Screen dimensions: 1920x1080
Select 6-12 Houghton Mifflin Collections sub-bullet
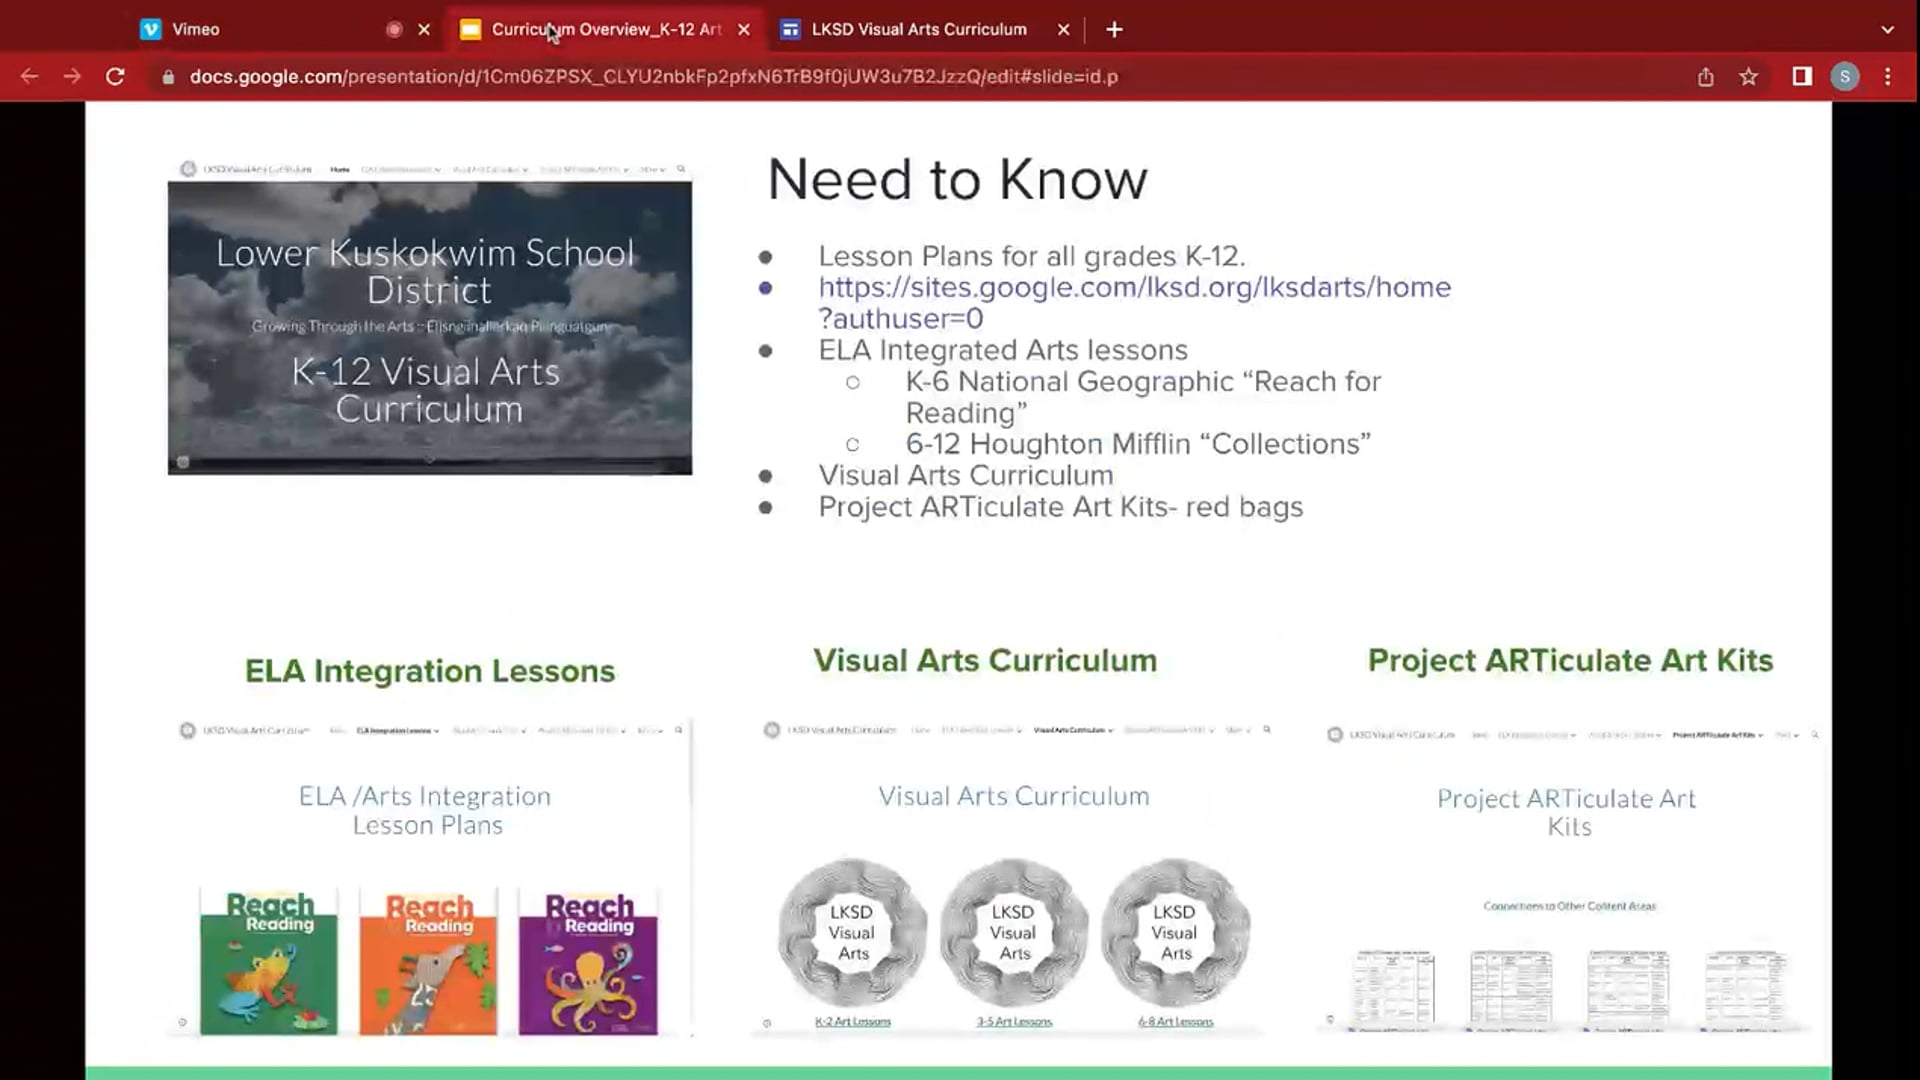pyautogui.click(x=1138, y=444)
